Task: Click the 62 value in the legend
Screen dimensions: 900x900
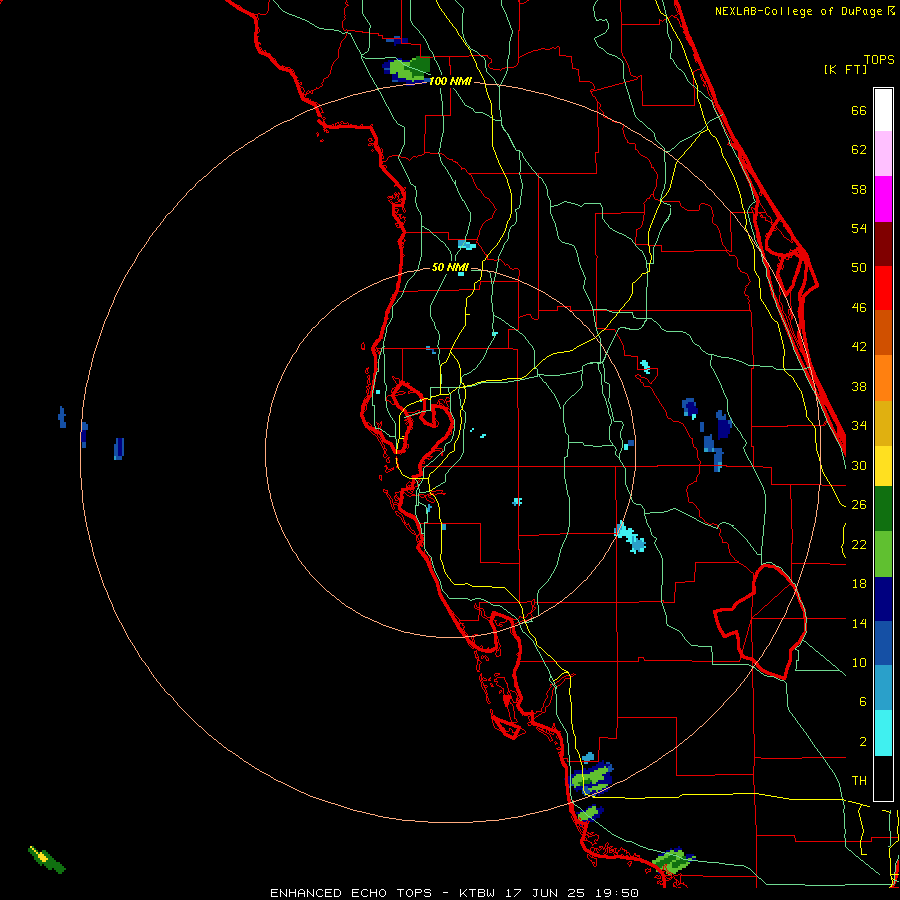Action: 859,150
